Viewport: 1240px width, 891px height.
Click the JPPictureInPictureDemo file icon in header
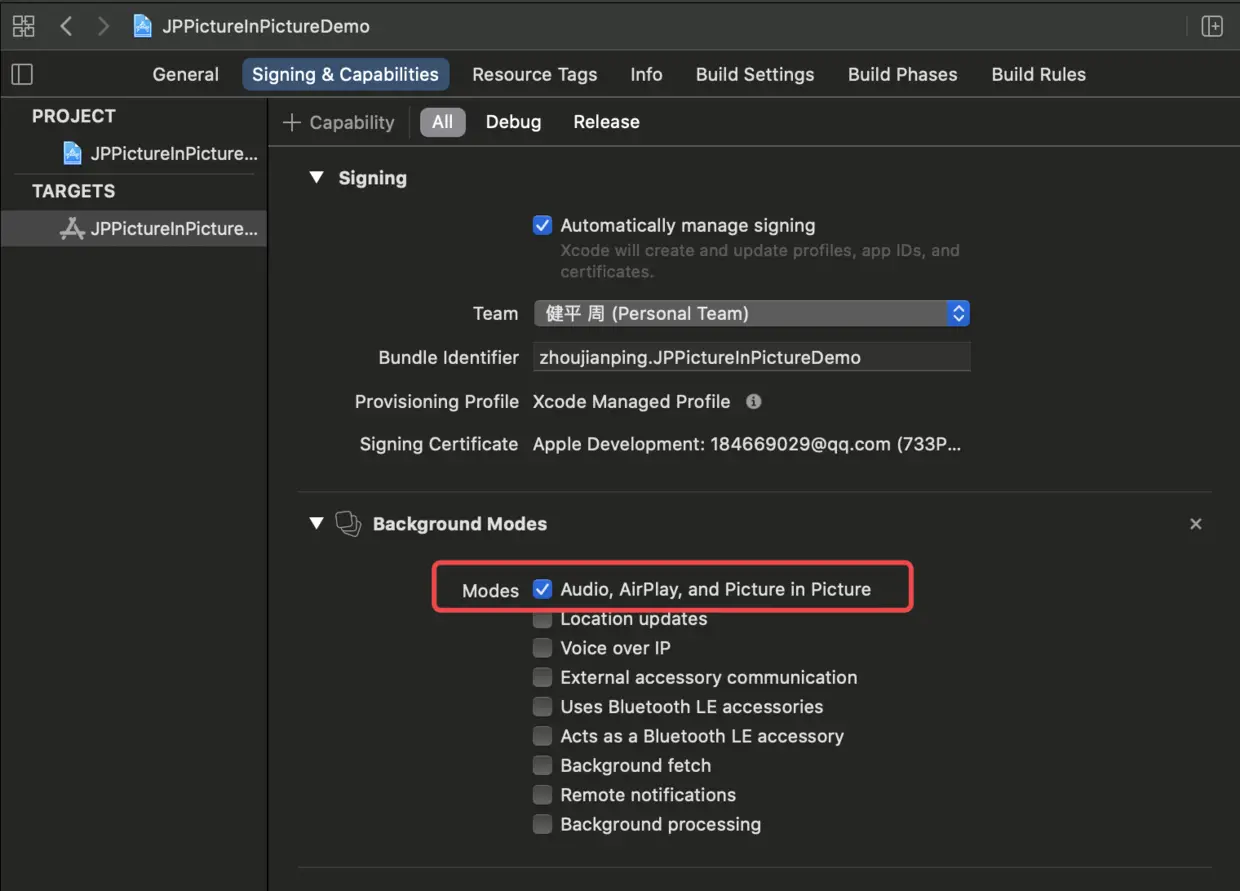pos(144,26)
